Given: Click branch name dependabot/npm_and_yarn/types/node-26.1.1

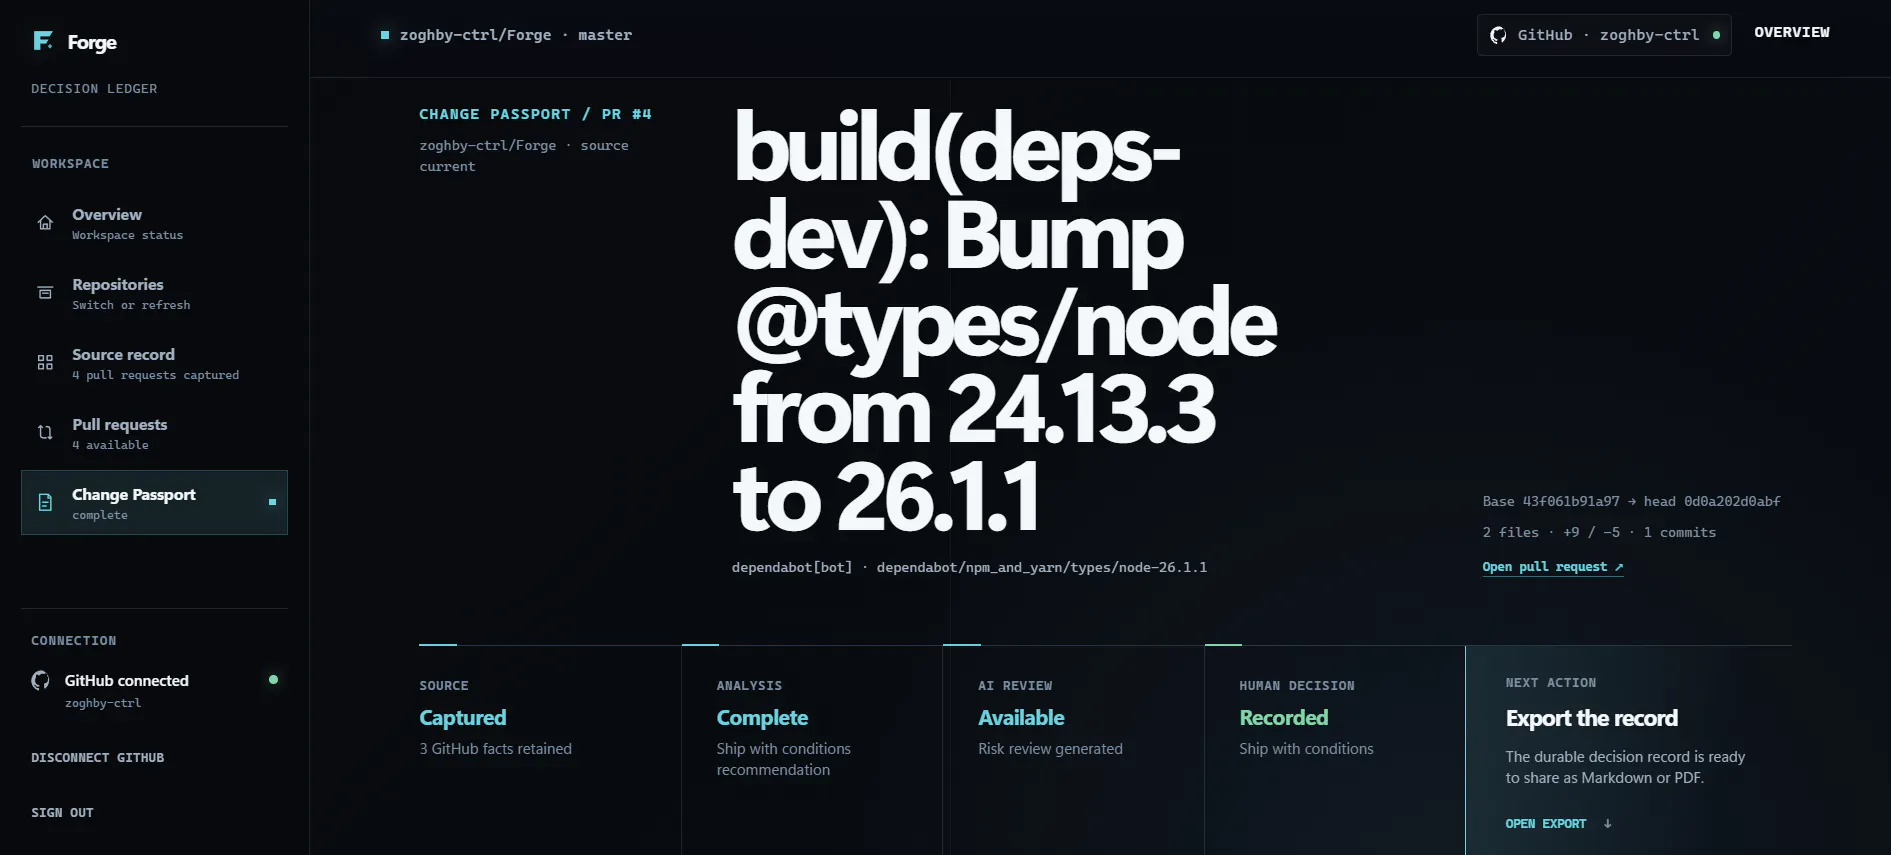Looking at the screenshot, I should click(x=1042, y=567).
